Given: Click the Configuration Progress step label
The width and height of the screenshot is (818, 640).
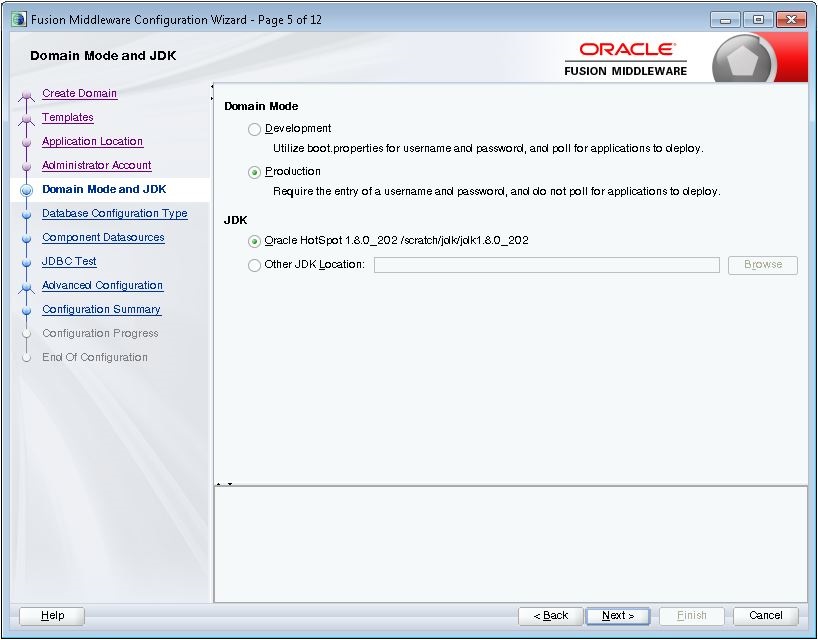Looking at the screenshot, I should 100,333.
